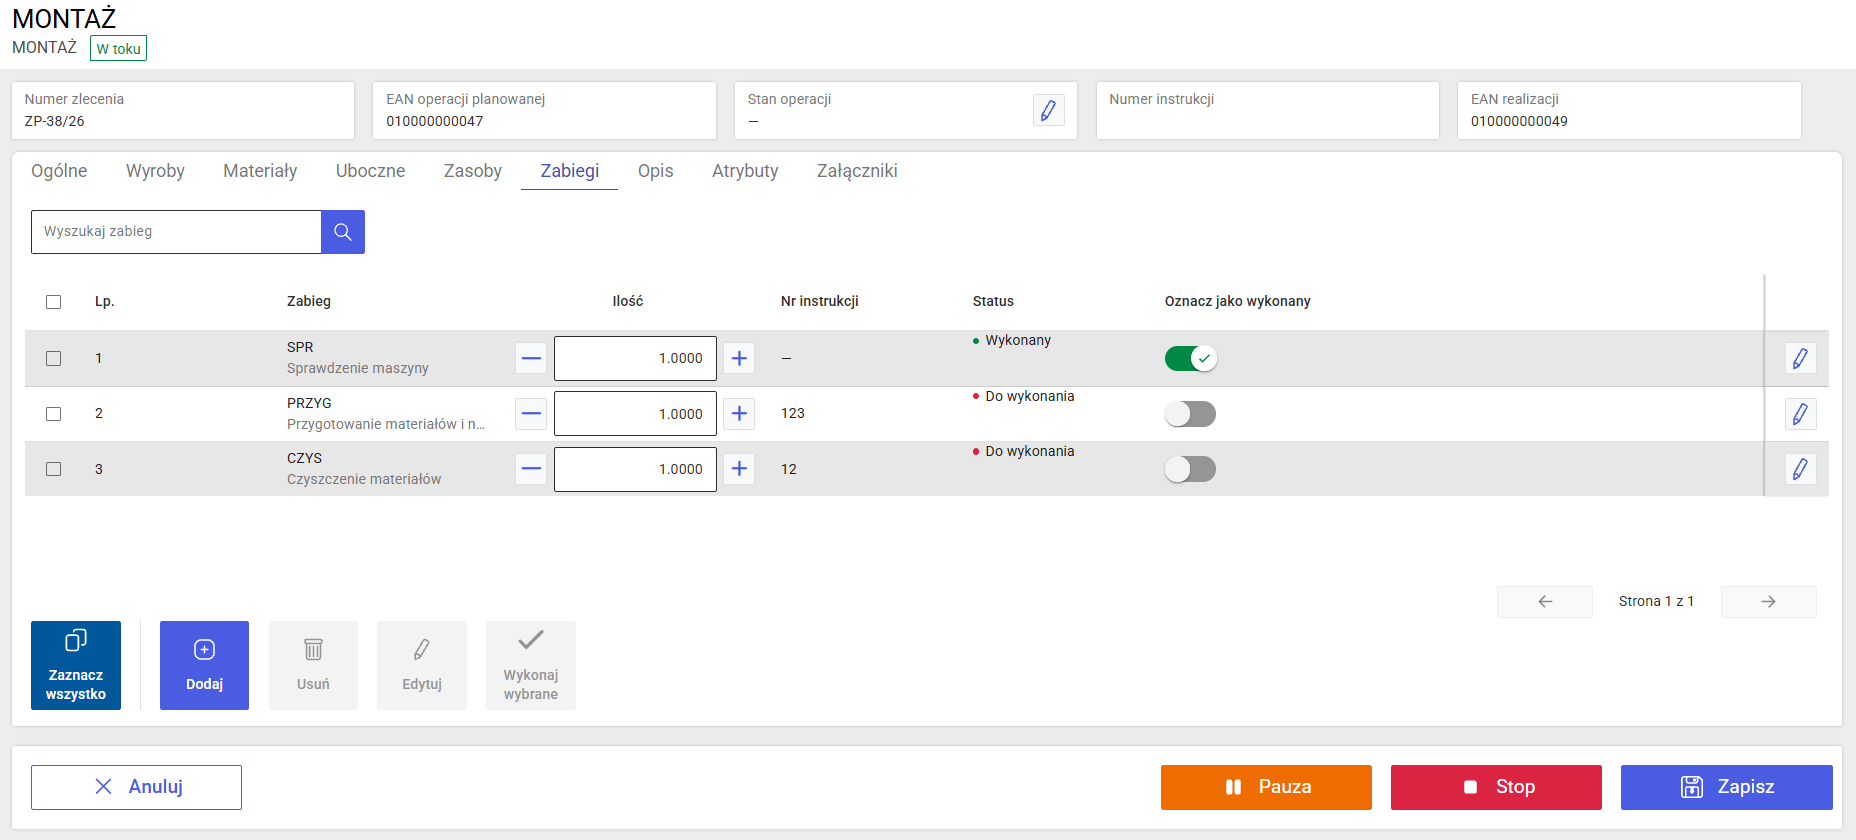
Task: Click the Edytuj pencil button
Action: 422,666
